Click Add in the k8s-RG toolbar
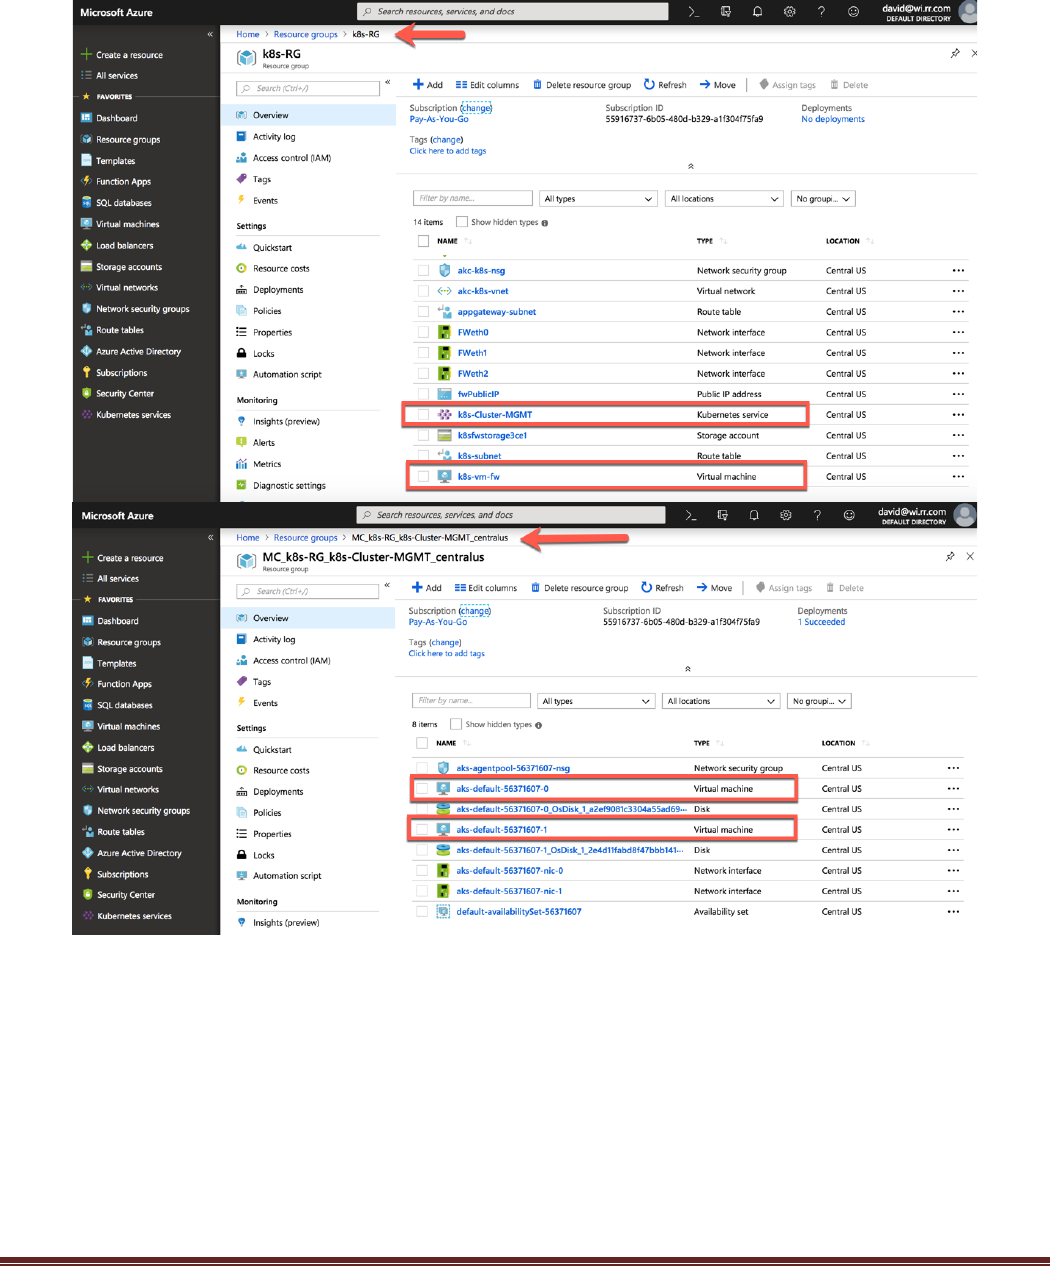 pyautogui.click(x=428, y=85)
